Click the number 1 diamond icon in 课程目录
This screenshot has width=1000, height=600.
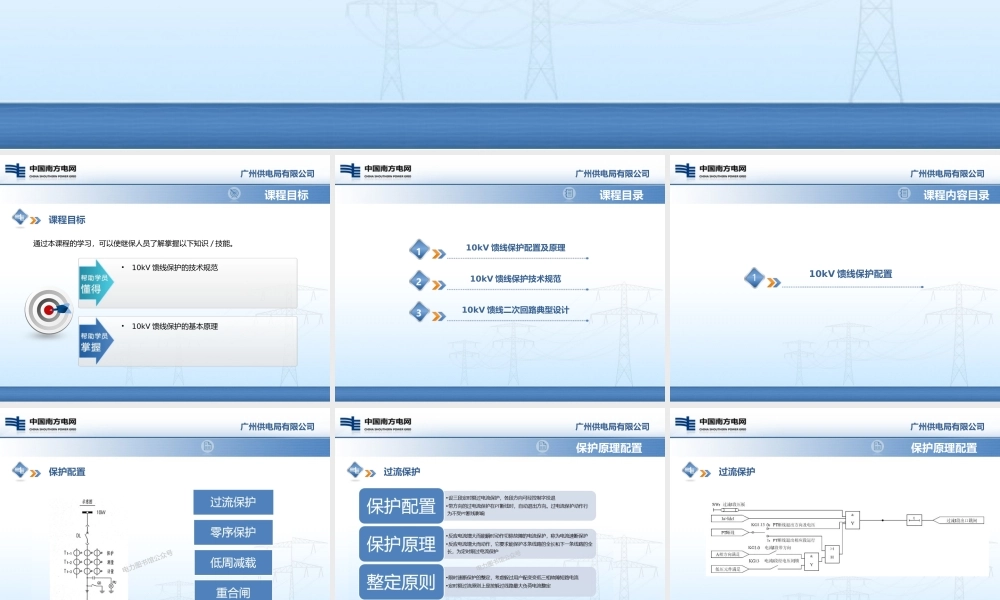pos(420,251)
